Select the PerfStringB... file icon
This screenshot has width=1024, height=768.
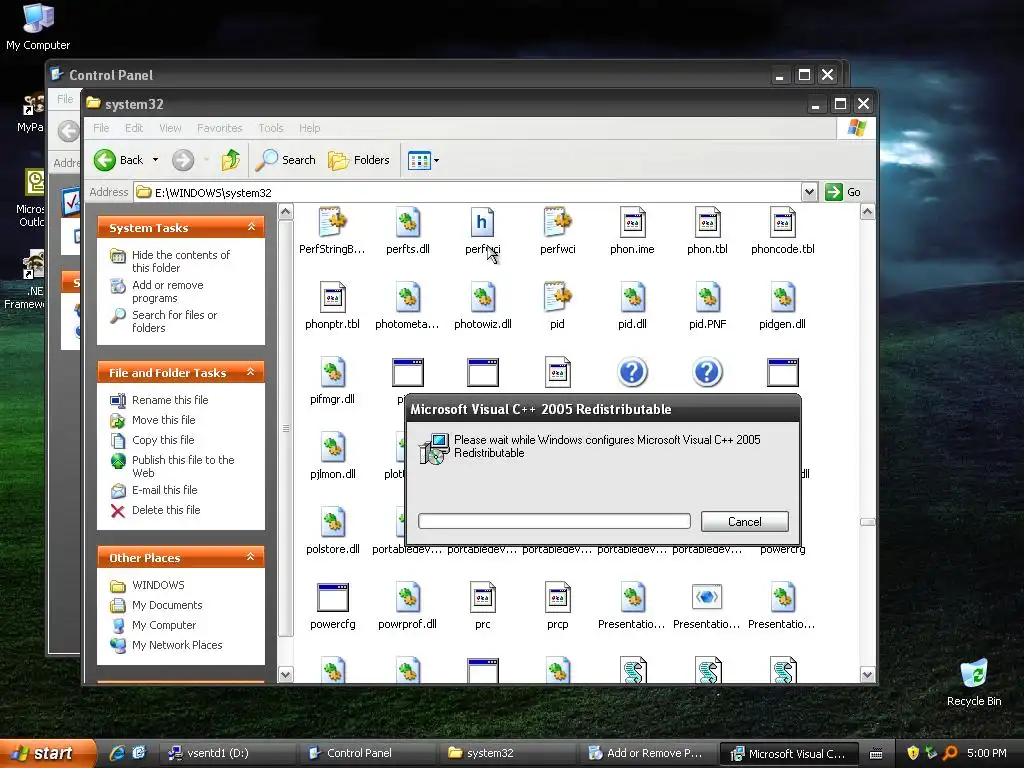click(332, 223)
